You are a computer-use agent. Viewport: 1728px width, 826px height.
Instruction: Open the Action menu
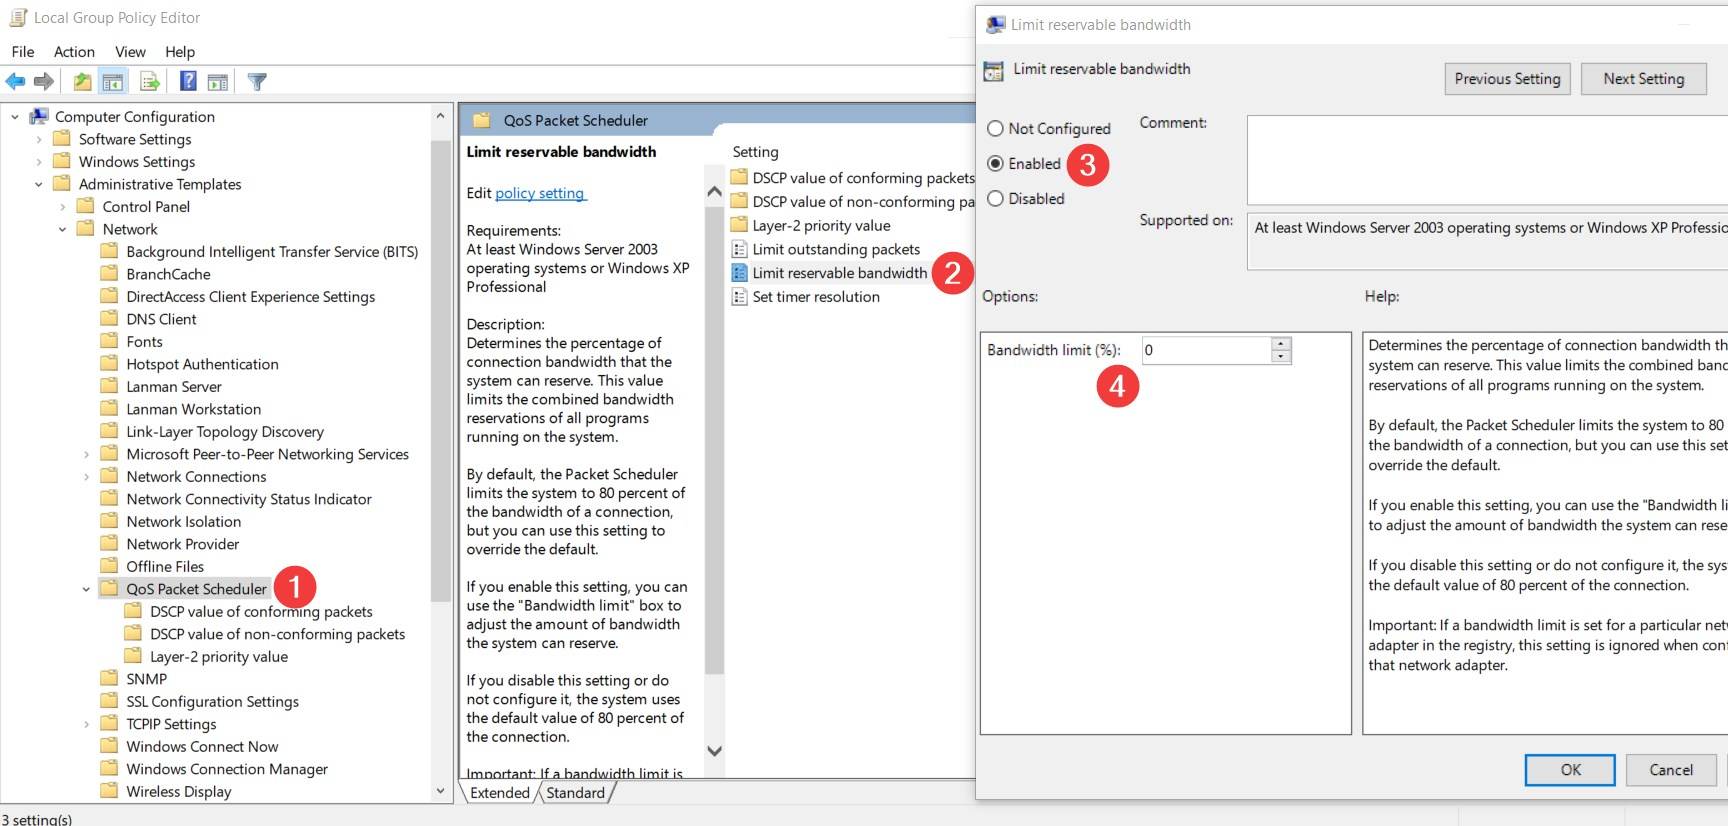pos(74,52)
